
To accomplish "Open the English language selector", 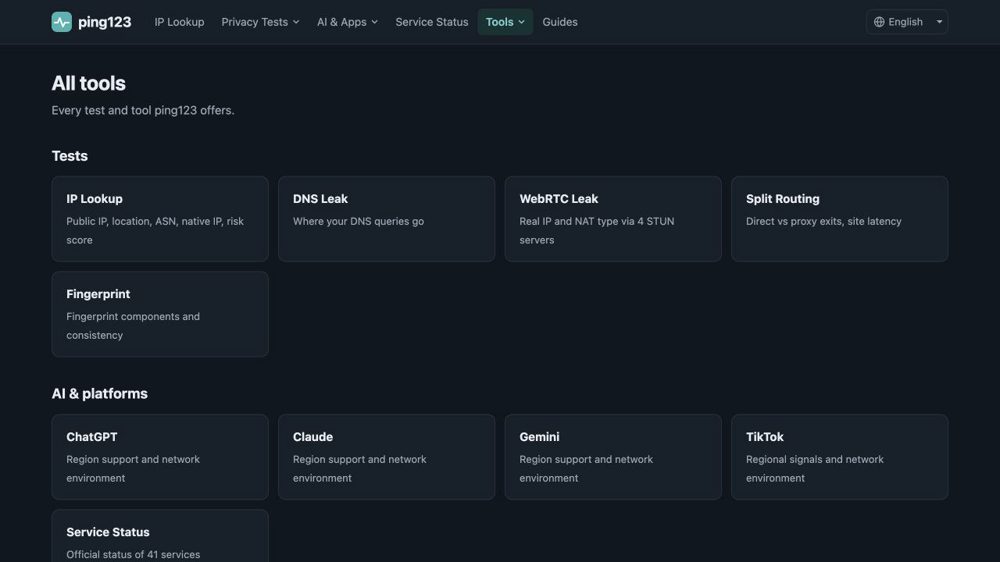I will pos(907,22).
